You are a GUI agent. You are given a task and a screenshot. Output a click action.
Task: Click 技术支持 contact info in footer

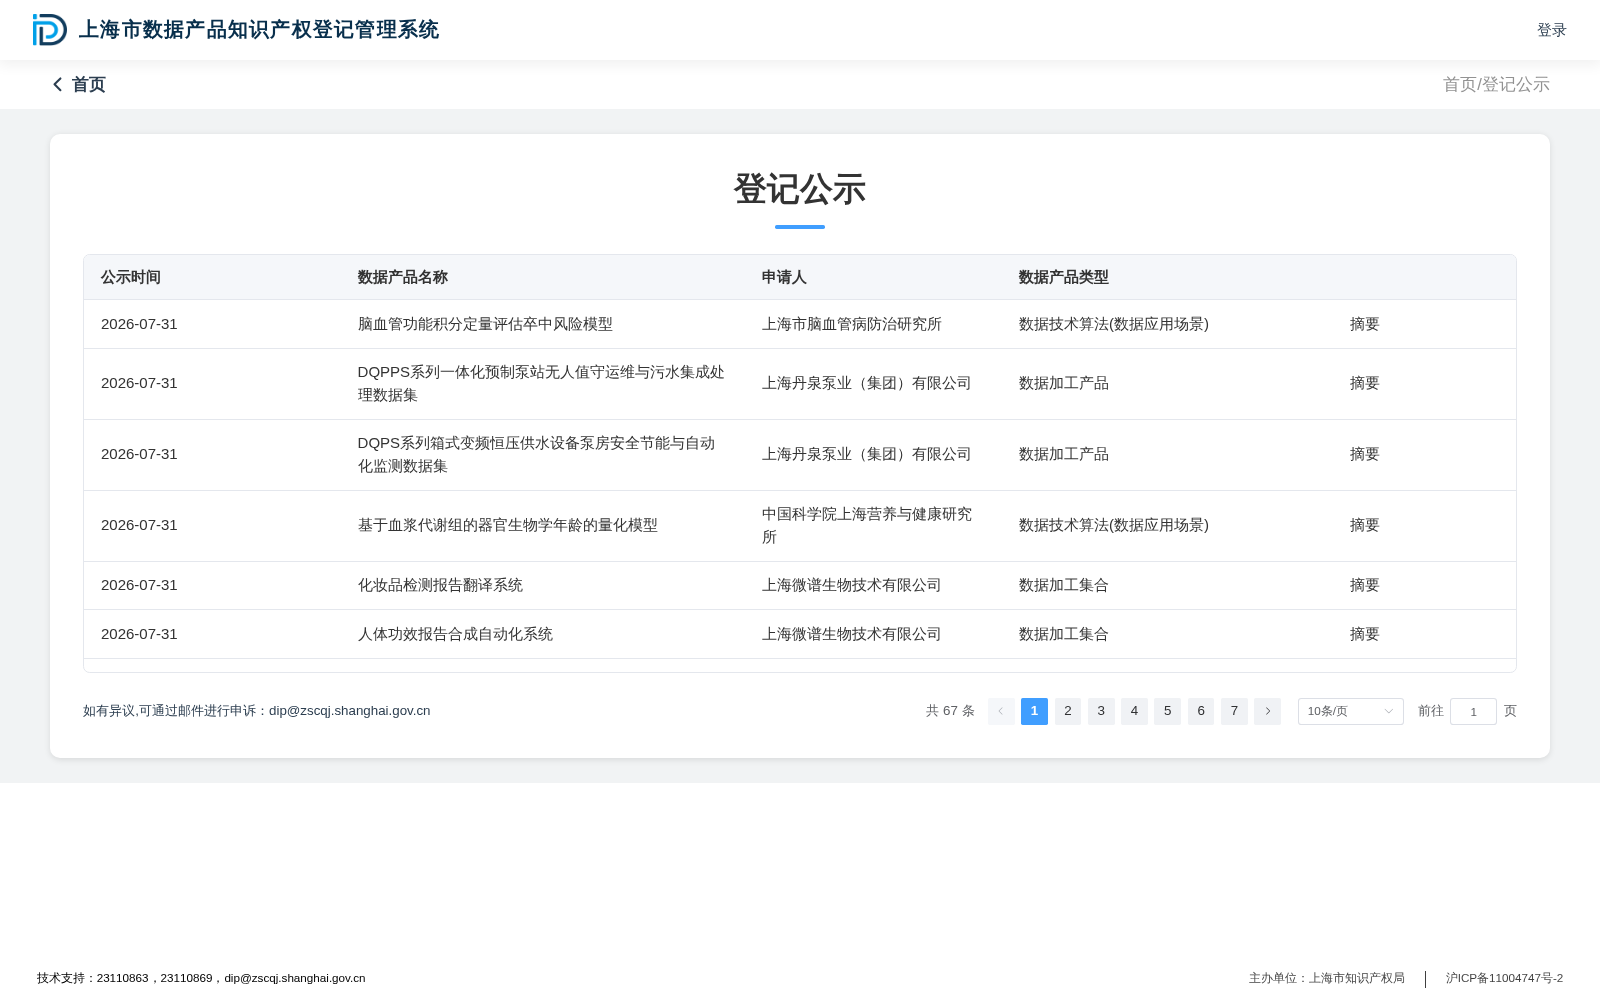201,978
